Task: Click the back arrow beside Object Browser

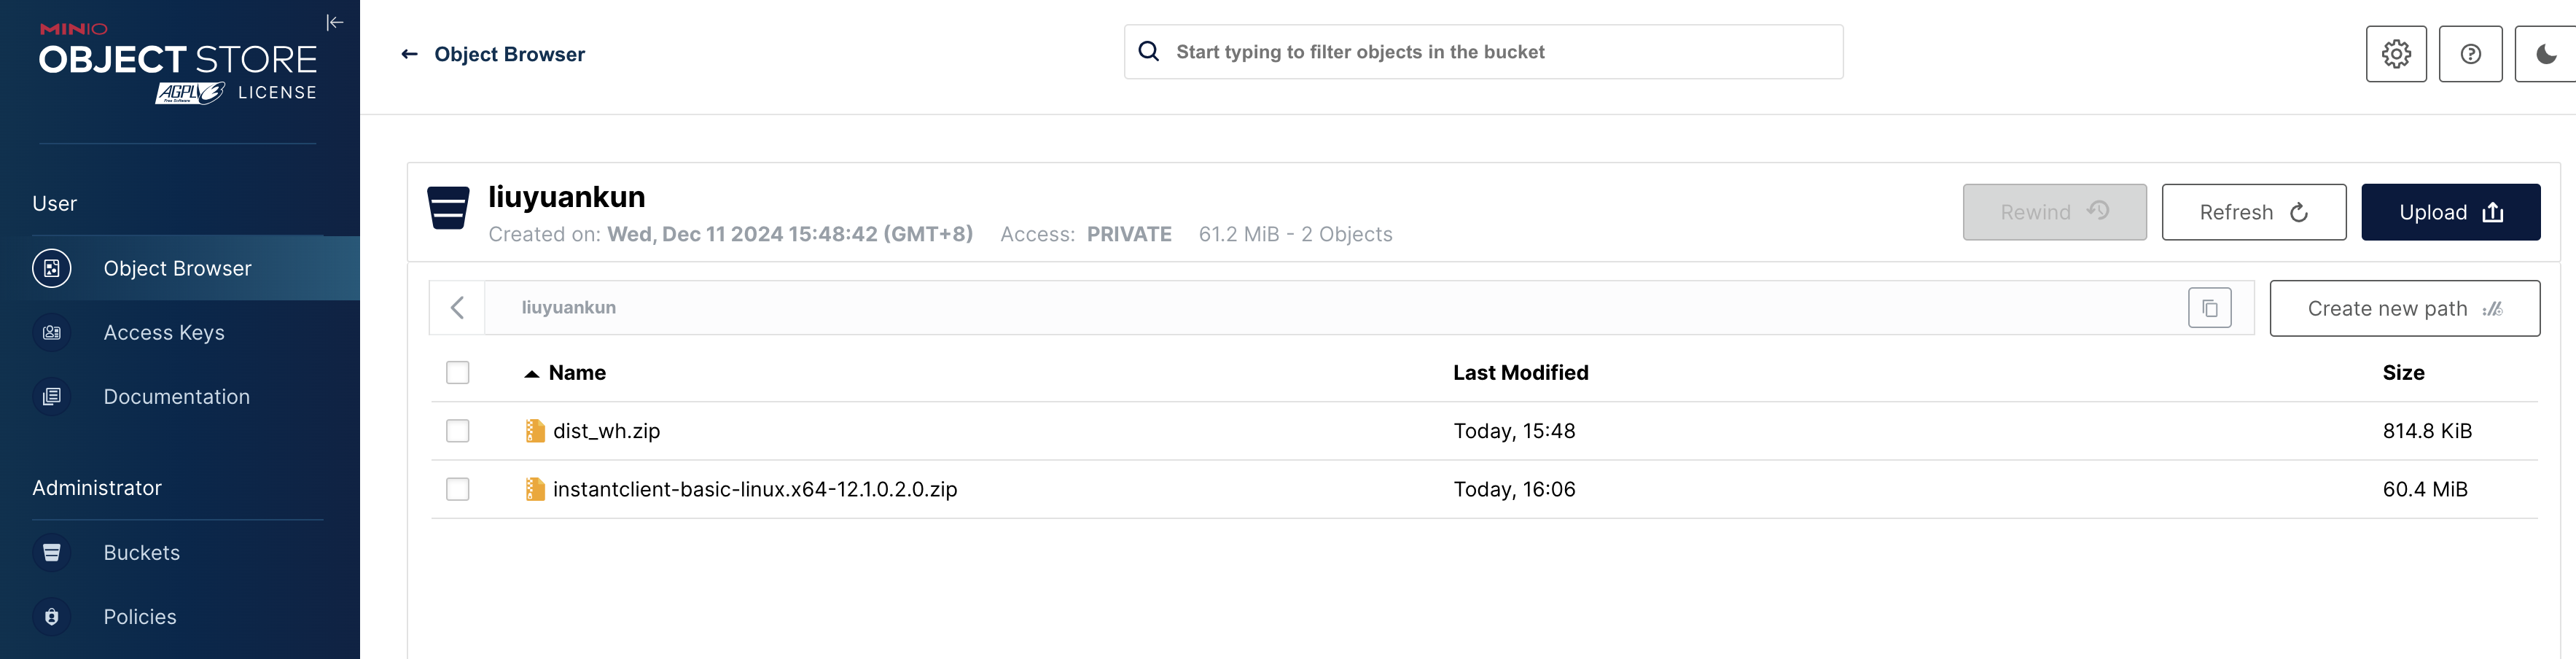Action: pyautogui.click(x=409, y=54)
